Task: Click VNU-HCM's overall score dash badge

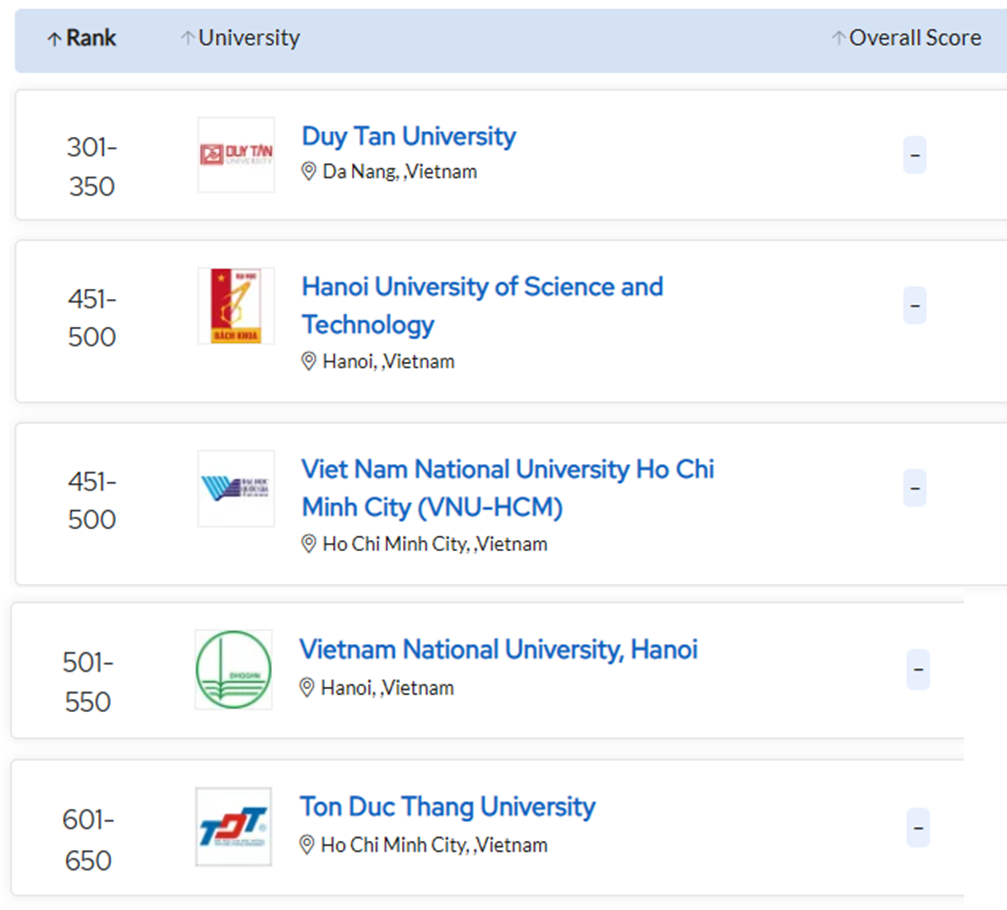Action: 914,488
